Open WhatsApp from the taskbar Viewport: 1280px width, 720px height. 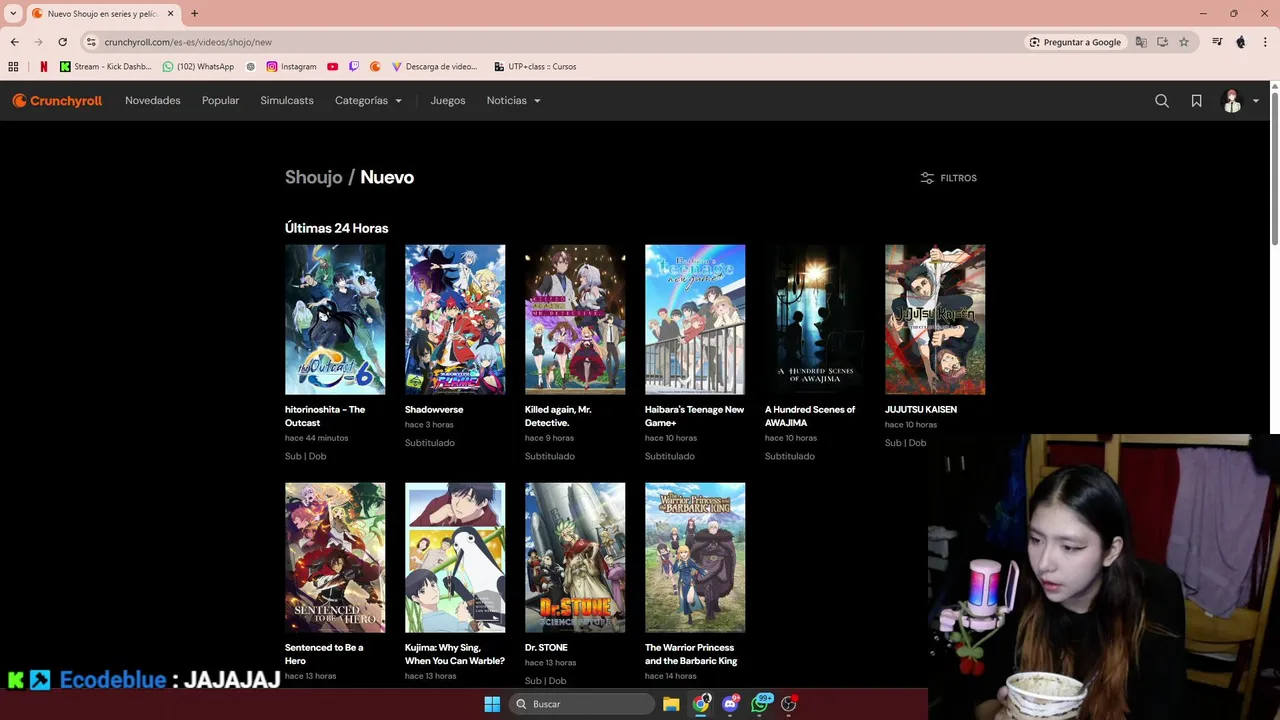click(x=760, y=704)
